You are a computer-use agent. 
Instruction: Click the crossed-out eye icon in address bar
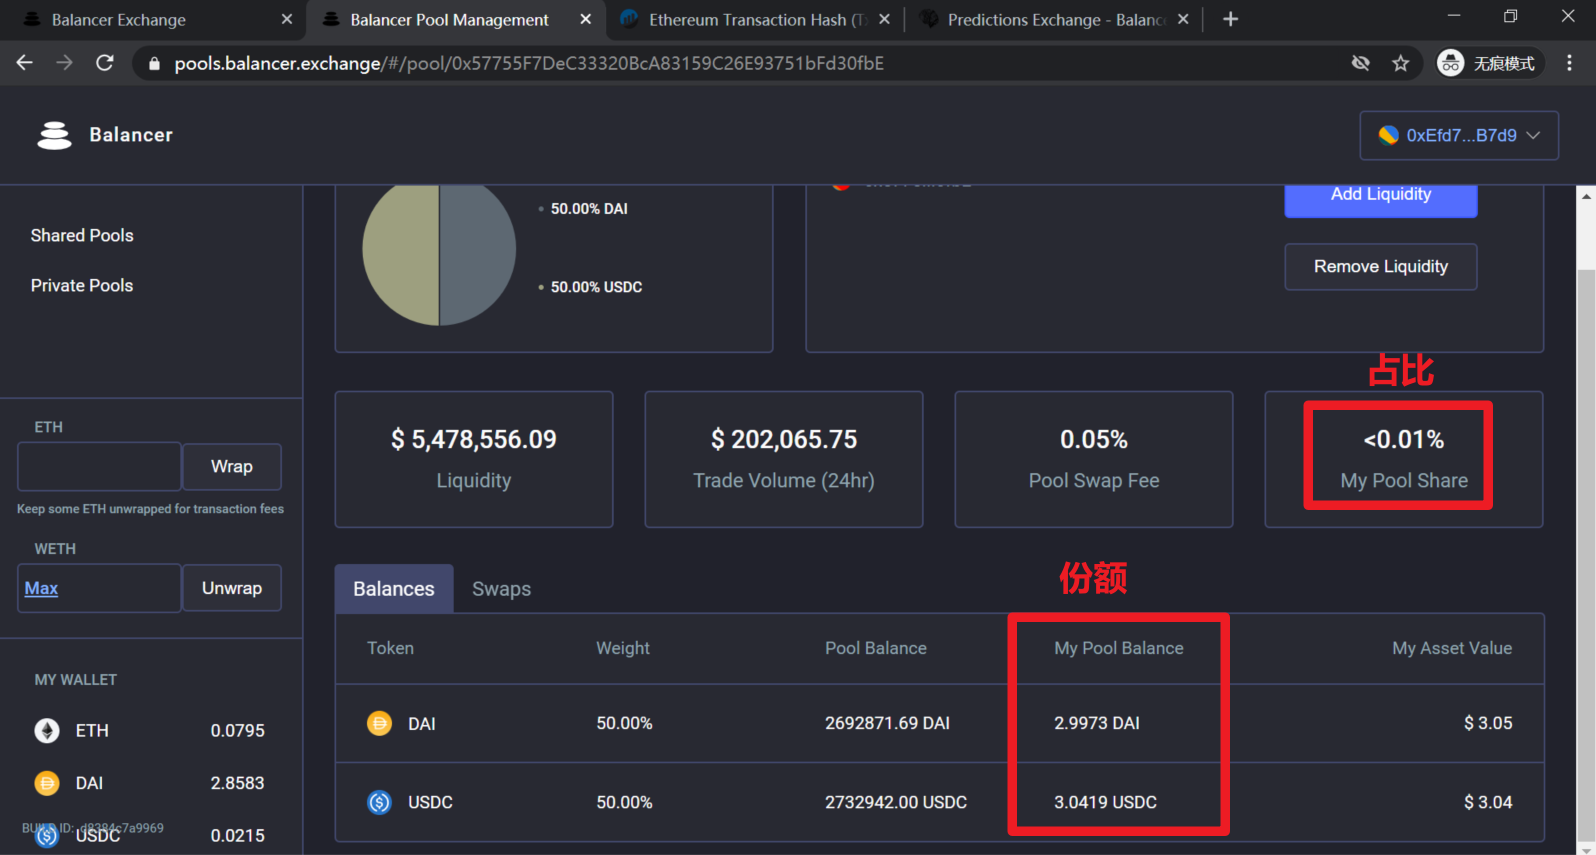(1361, 63)
